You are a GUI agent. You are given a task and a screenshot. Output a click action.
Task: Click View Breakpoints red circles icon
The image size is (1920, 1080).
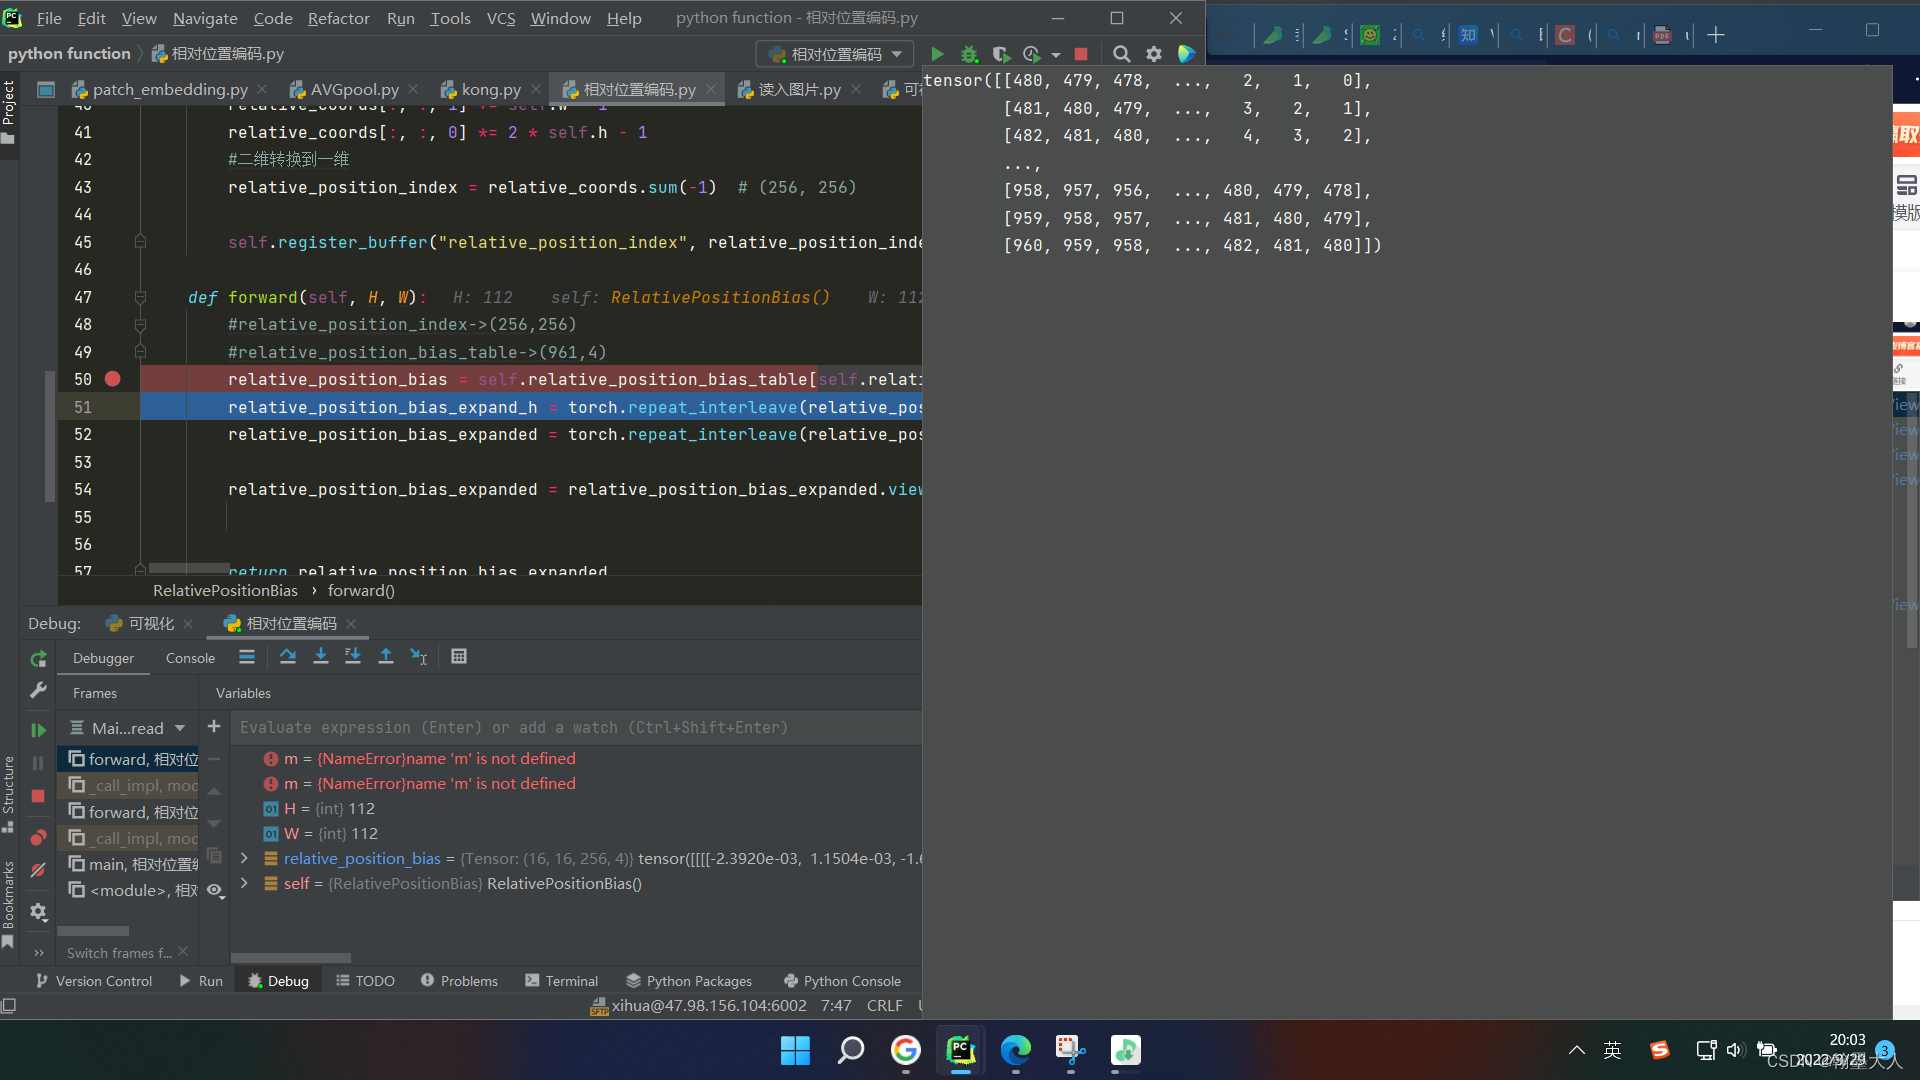click(x=38, y=837)
